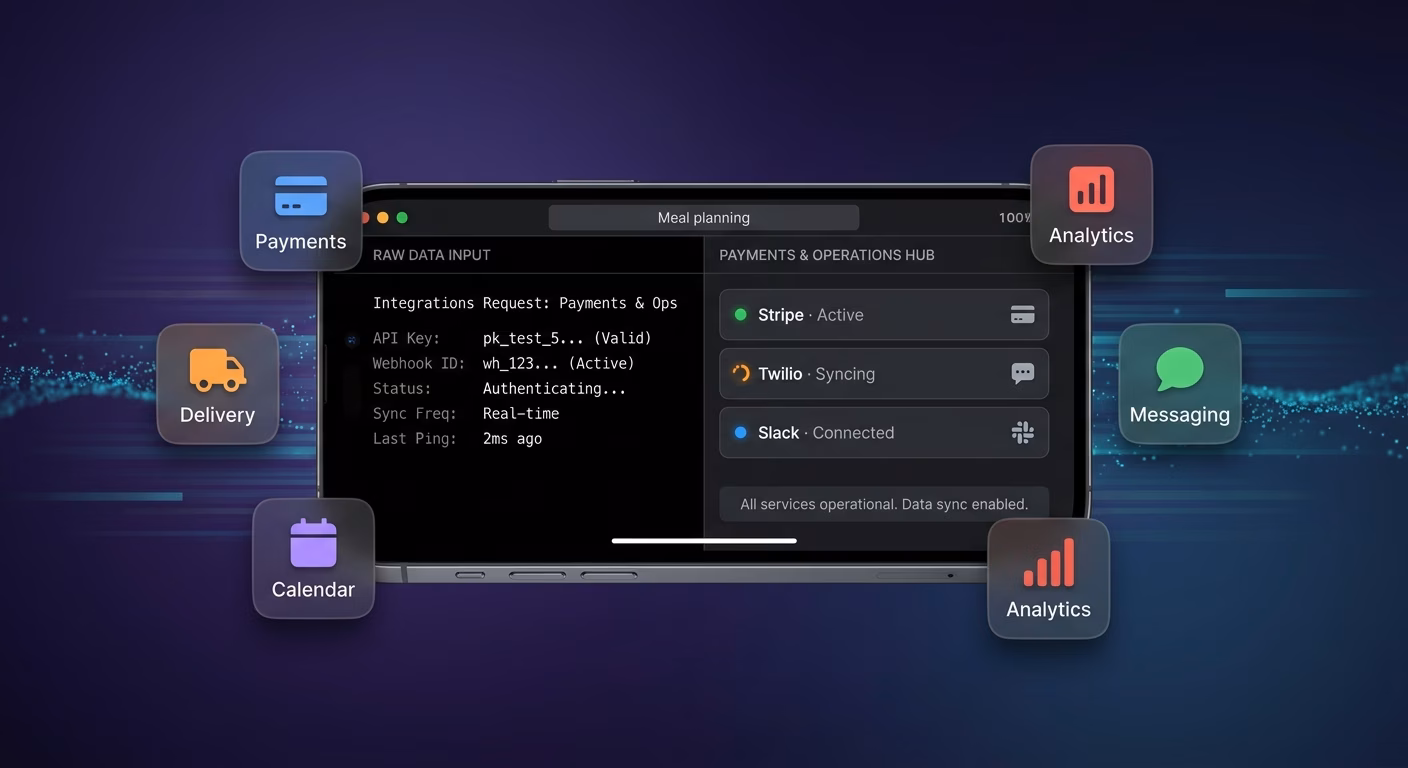Click the Real-time sync frequency value

pos(521,414)
